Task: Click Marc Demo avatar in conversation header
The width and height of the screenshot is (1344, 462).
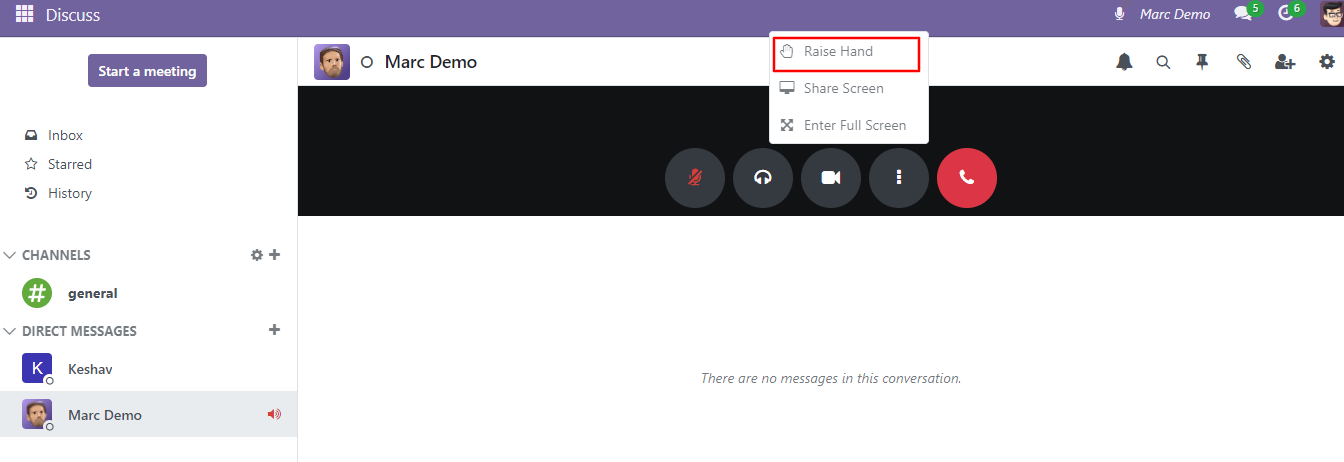Action: pos(332,62)
